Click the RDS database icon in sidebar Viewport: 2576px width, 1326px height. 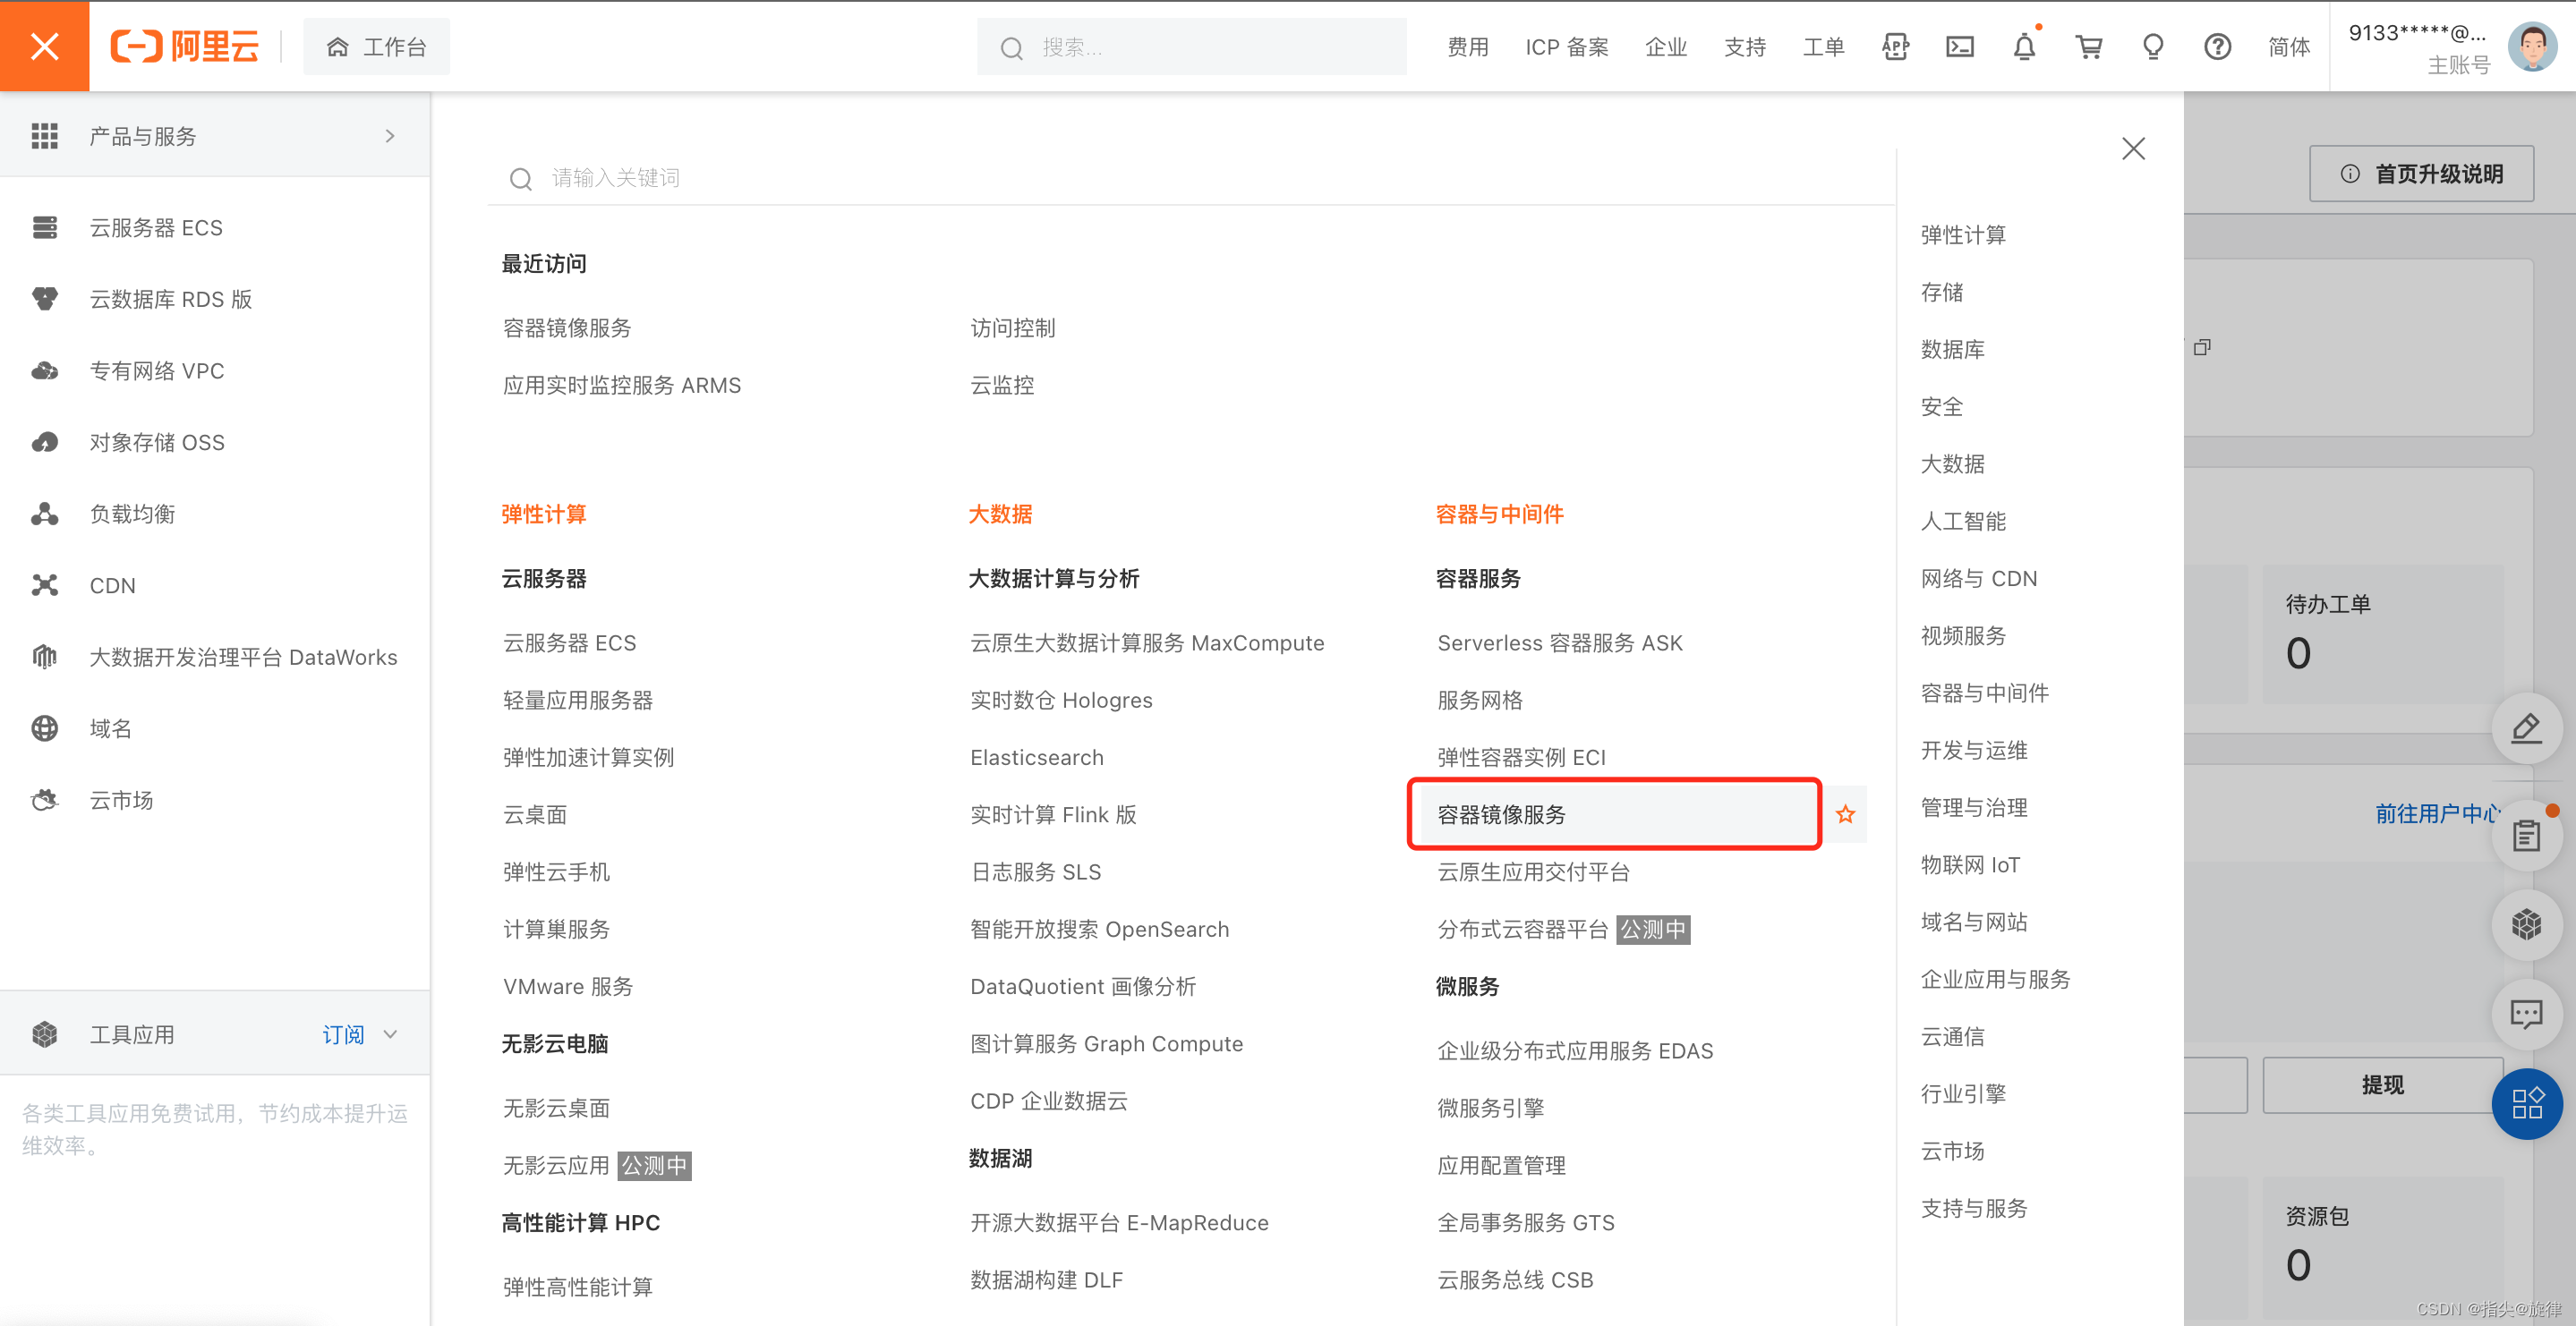tap(45, 299)
